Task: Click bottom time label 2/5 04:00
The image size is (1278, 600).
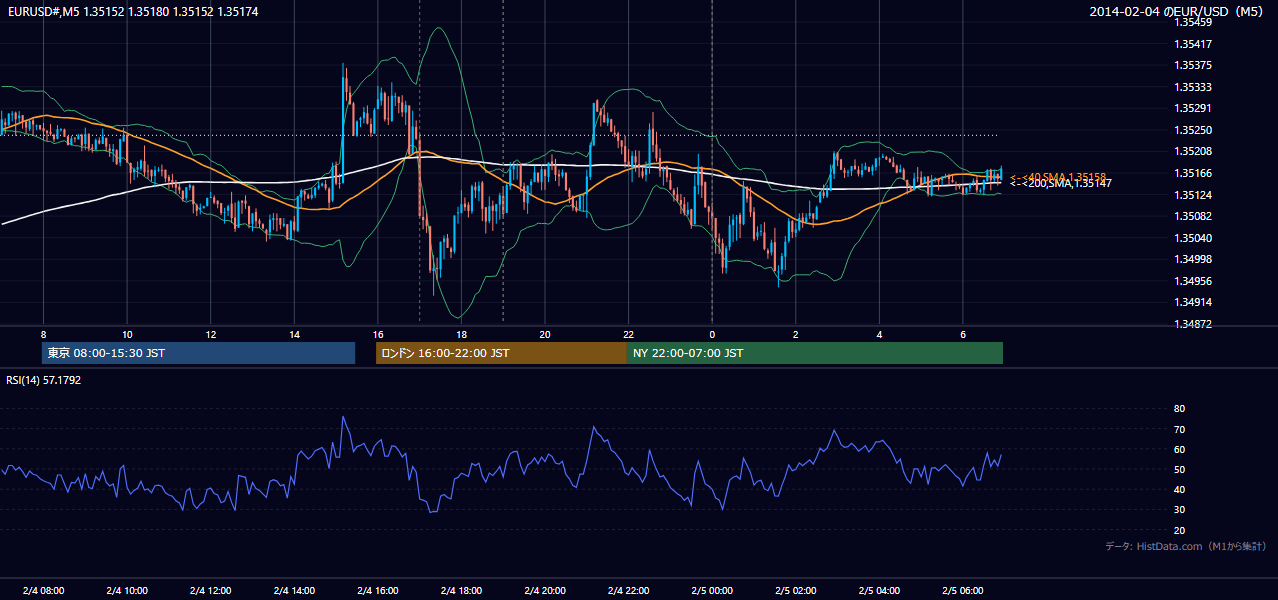Action: 878,590
